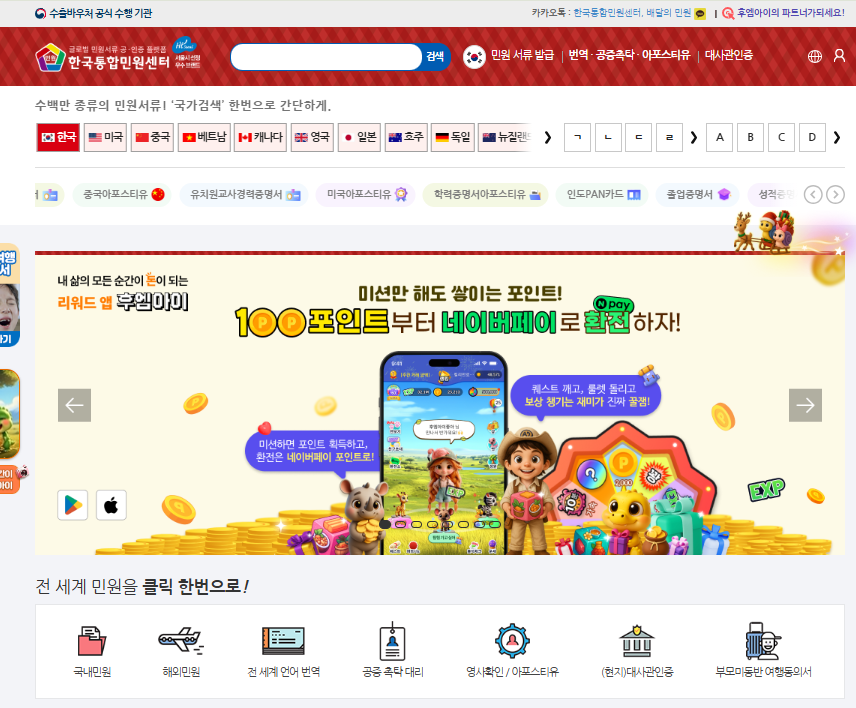This screenshot has height=708, width=856.
Task: Open the 번역·공증촉탁·아포스티유 menu
Action: (629, 55)
